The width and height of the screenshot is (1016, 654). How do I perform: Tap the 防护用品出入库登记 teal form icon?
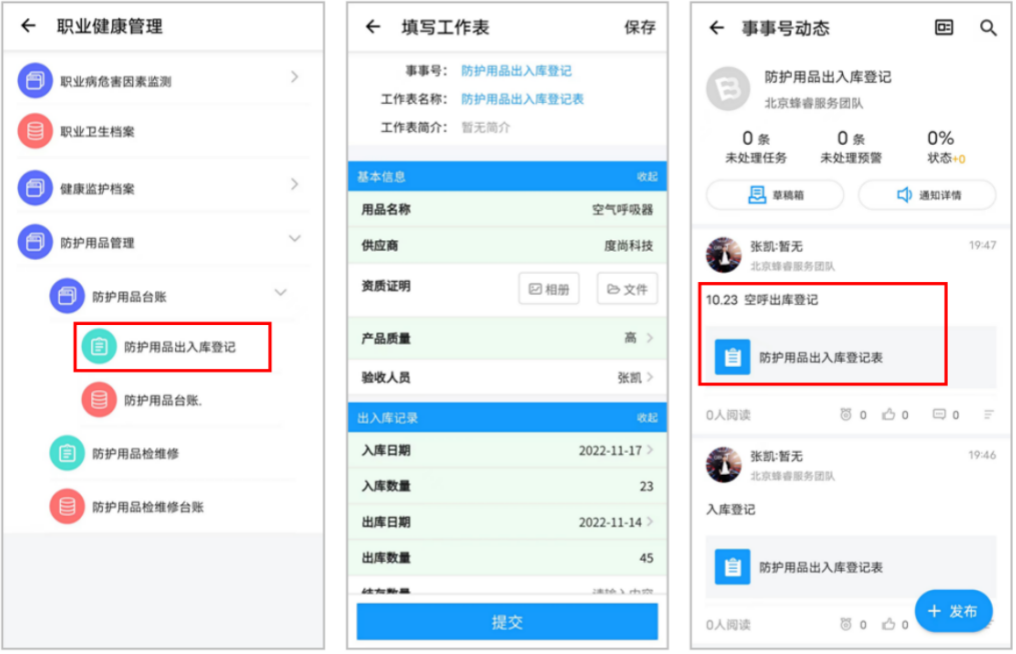99,347
